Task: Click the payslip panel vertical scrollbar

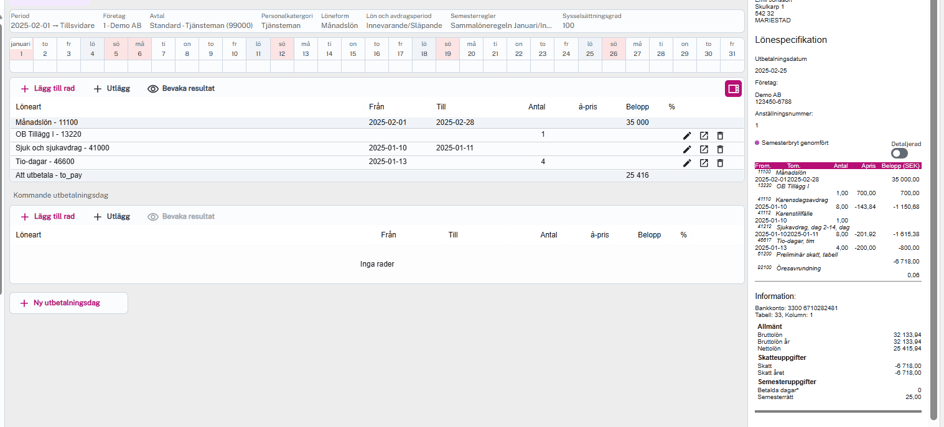Action: [934, 200]
